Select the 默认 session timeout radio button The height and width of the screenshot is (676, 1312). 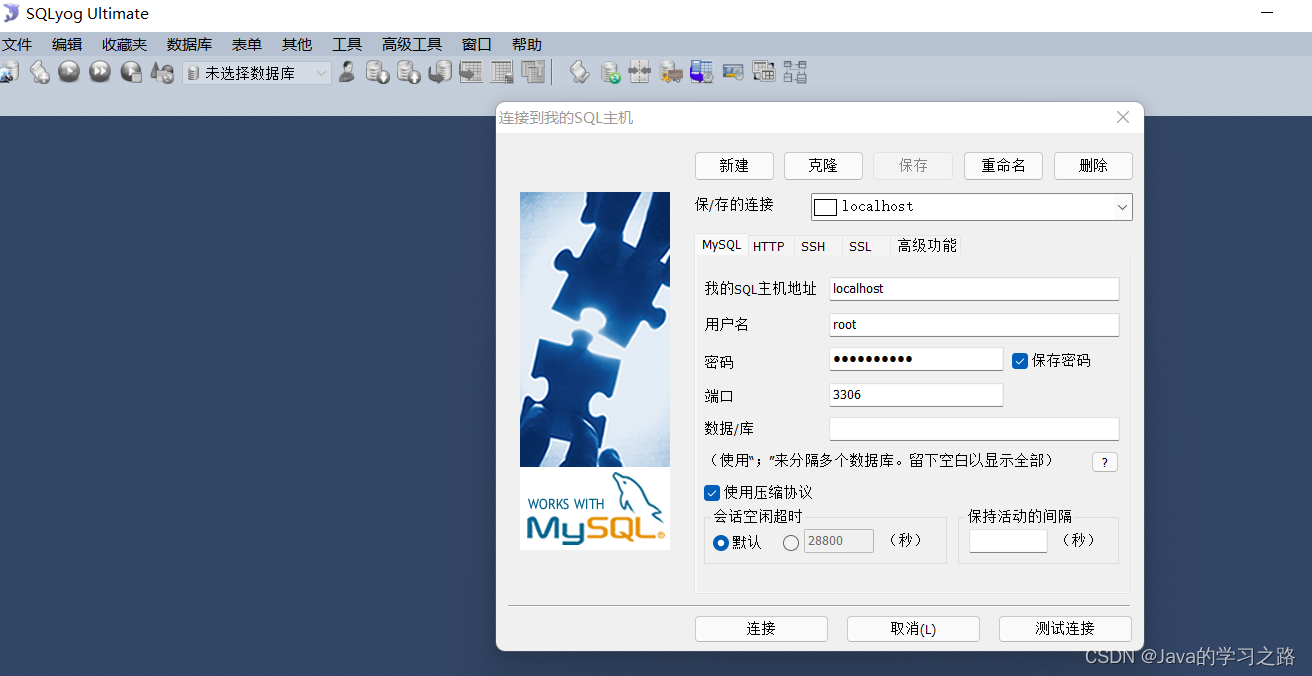721,543
